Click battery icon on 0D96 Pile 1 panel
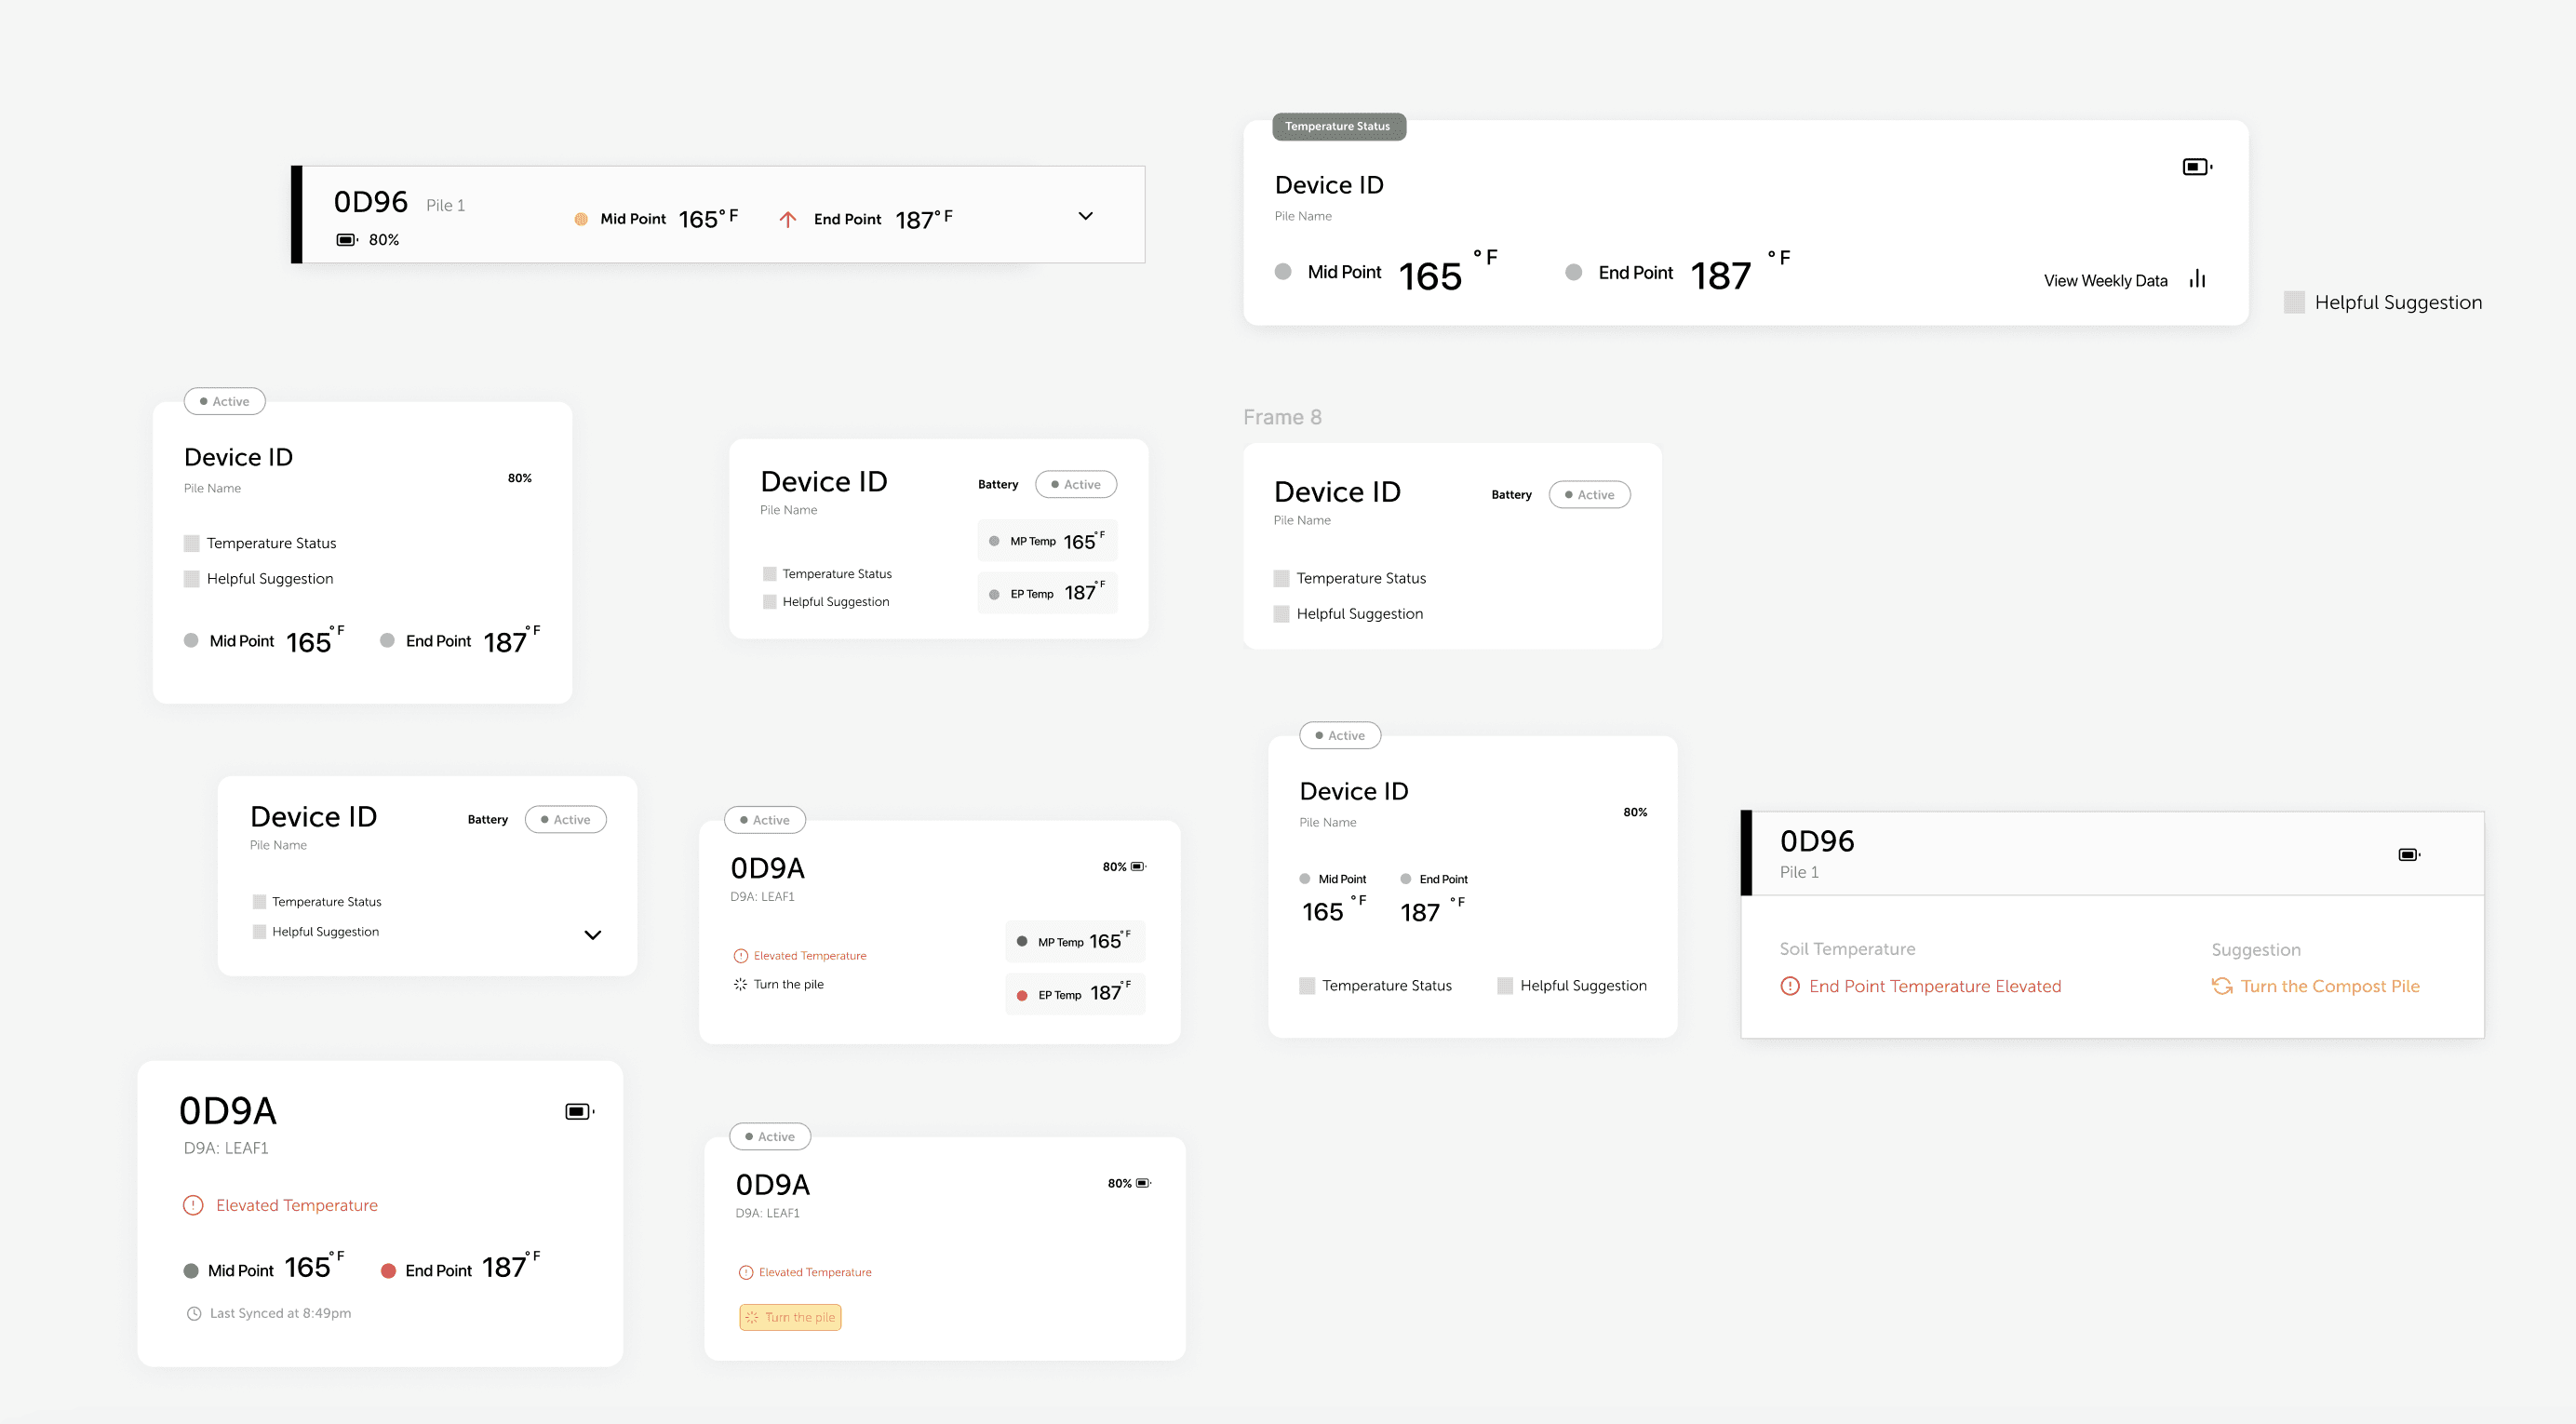 coord(2409,854)
